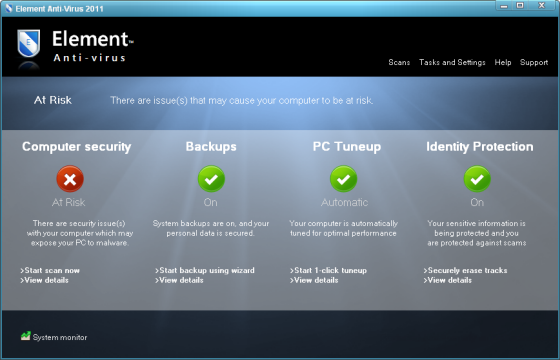The image size is (560, 360).
Task: Open the Scans menu
Action: coord(399,62)
